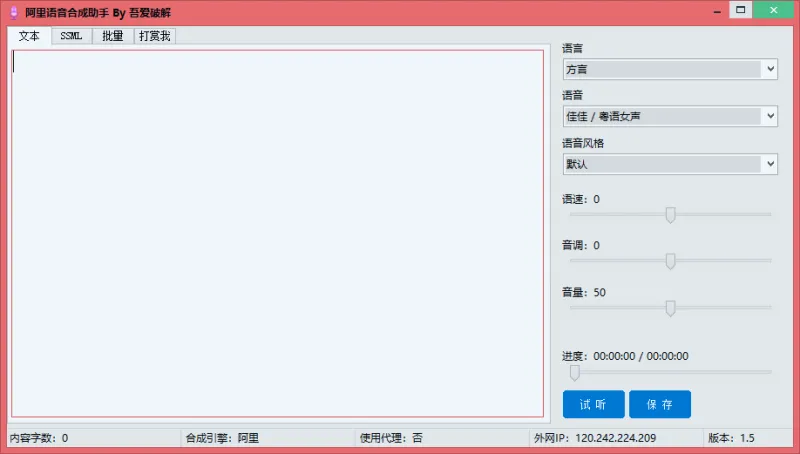Maximize the application window
The height and width of the screenshot is (454, 800).
coord(740,10)
